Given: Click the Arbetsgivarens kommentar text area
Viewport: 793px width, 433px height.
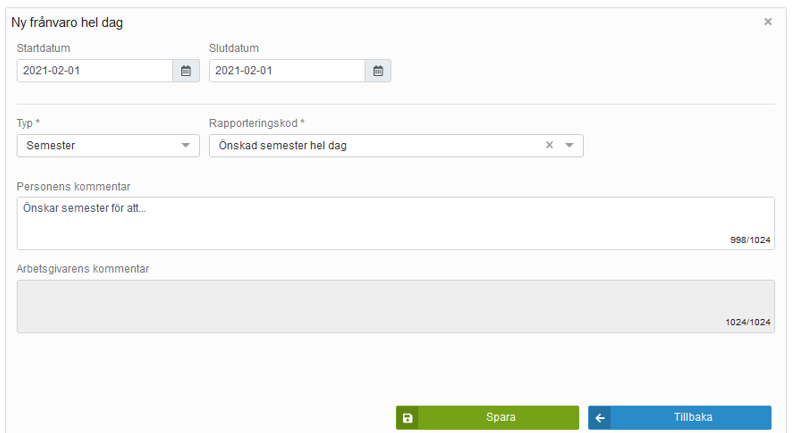Looking at the screenshot, I should [395, 305].
